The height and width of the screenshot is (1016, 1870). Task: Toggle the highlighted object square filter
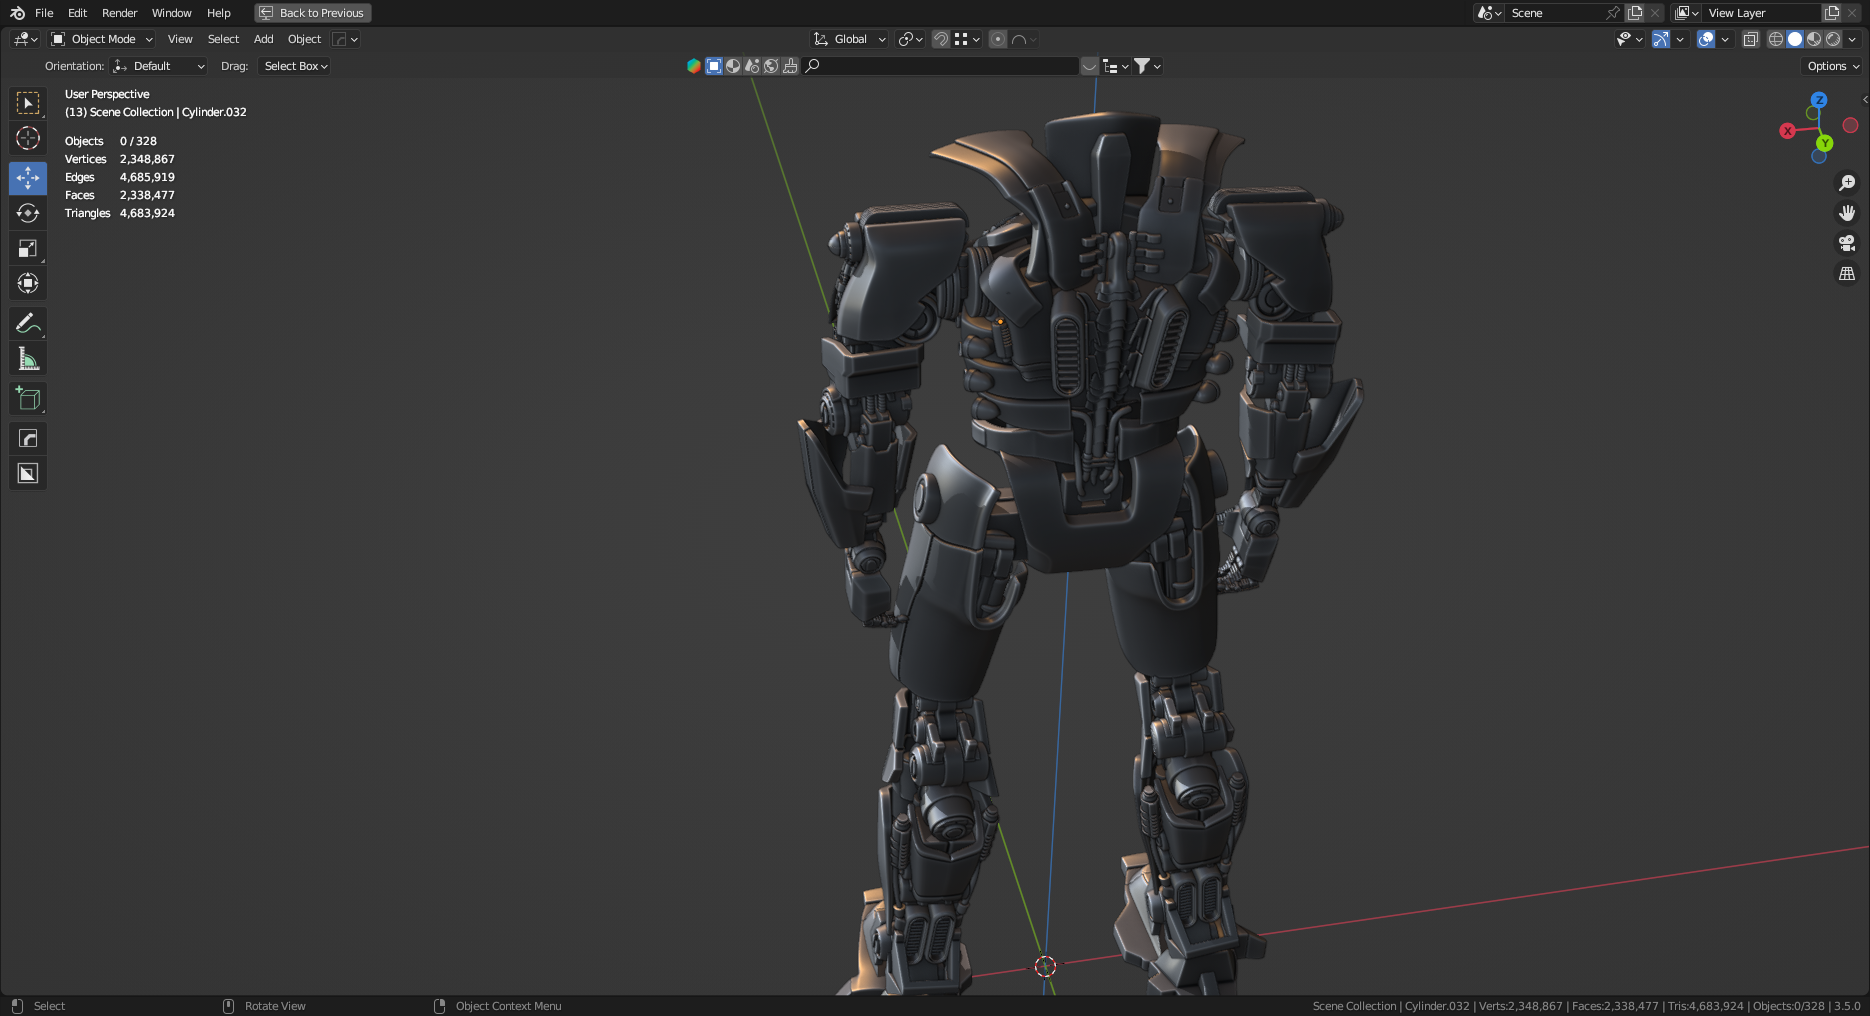click(714, 66)
